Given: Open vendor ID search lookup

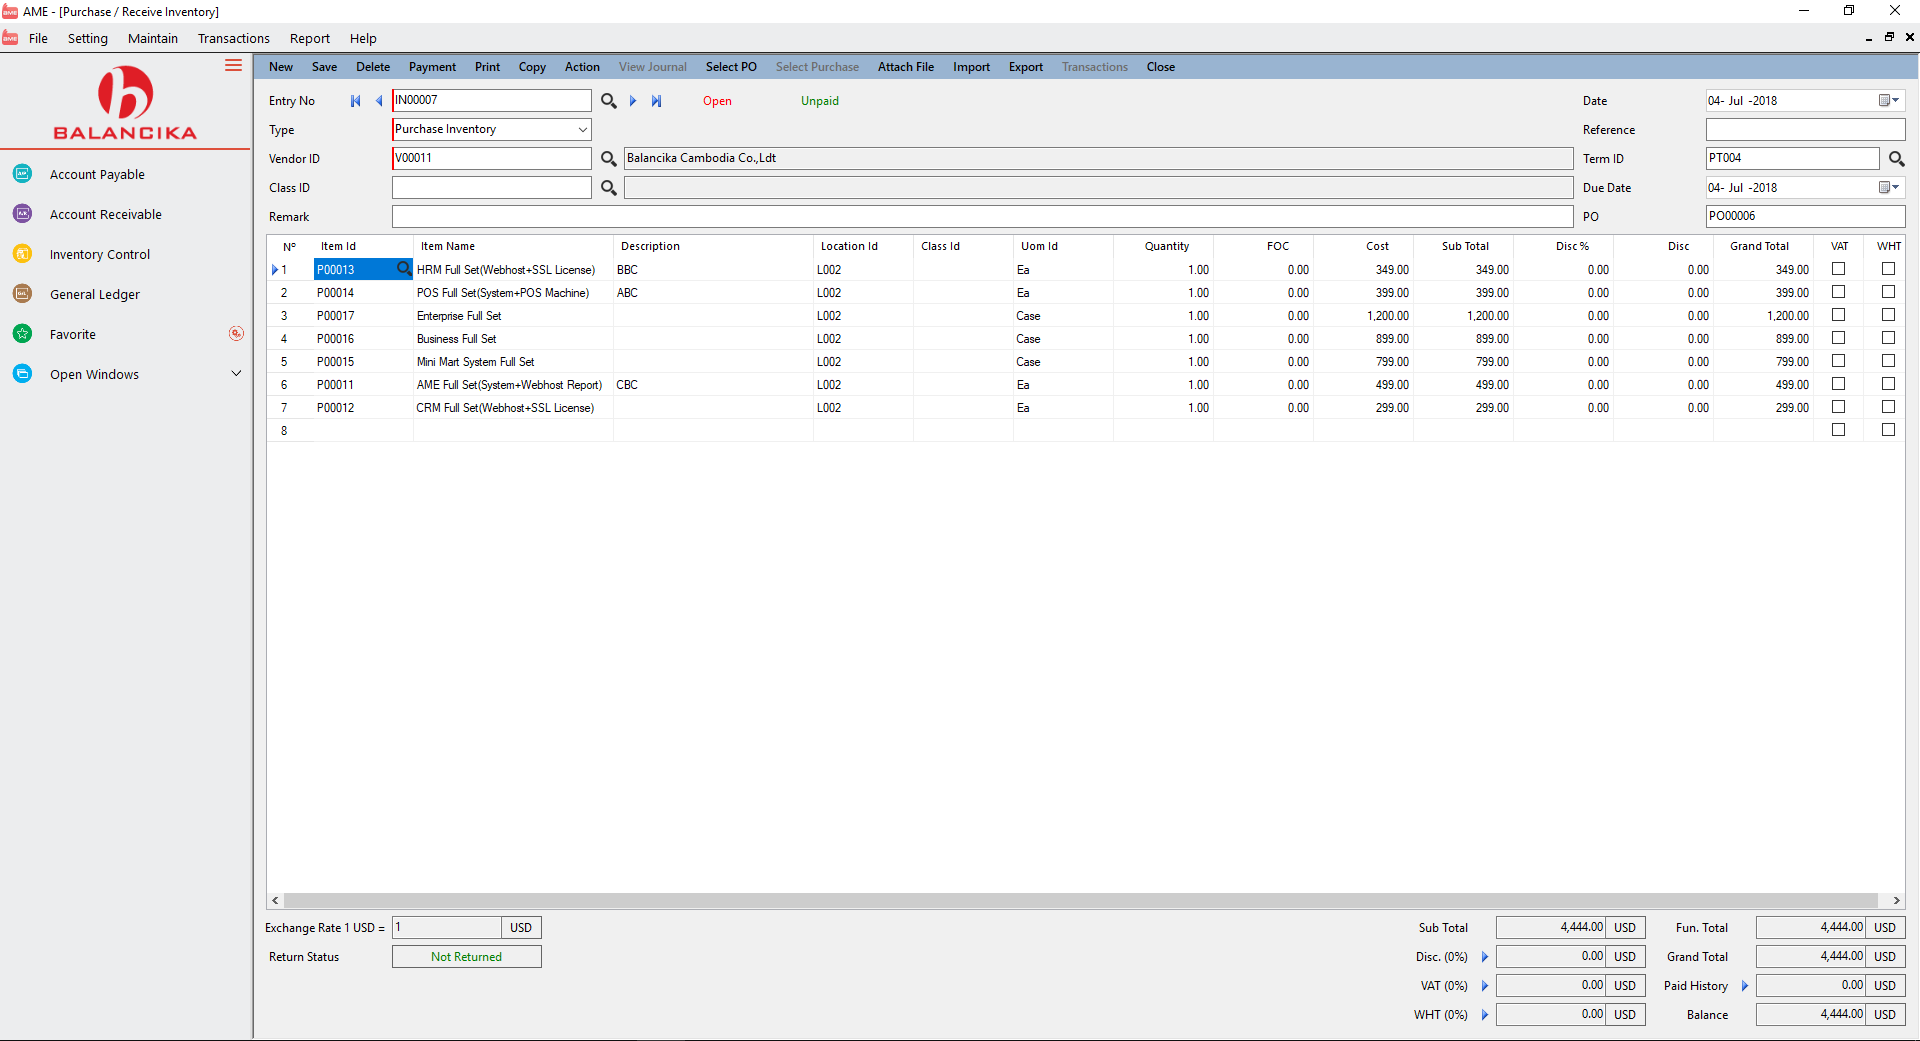Looking at the screenshot, I should point(608,159).
